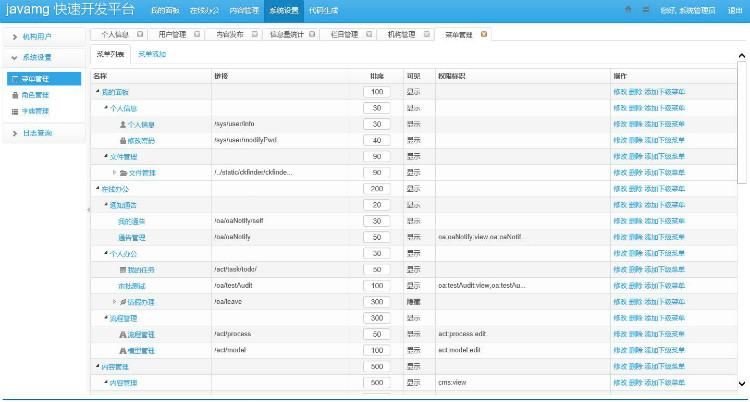The width and height of the screenshot is (750, 402).
Task: Click the 通告管理 name link in the tree
Action: pos(132,237)
